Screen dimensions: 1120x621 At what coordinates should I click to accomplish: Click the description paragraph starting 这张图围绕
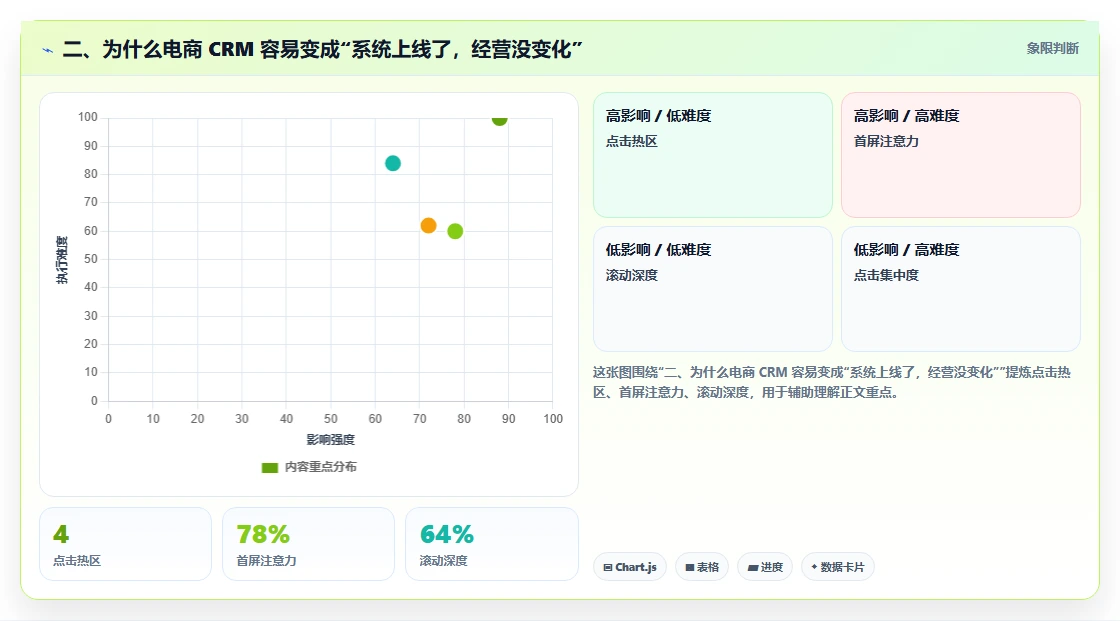832,382
